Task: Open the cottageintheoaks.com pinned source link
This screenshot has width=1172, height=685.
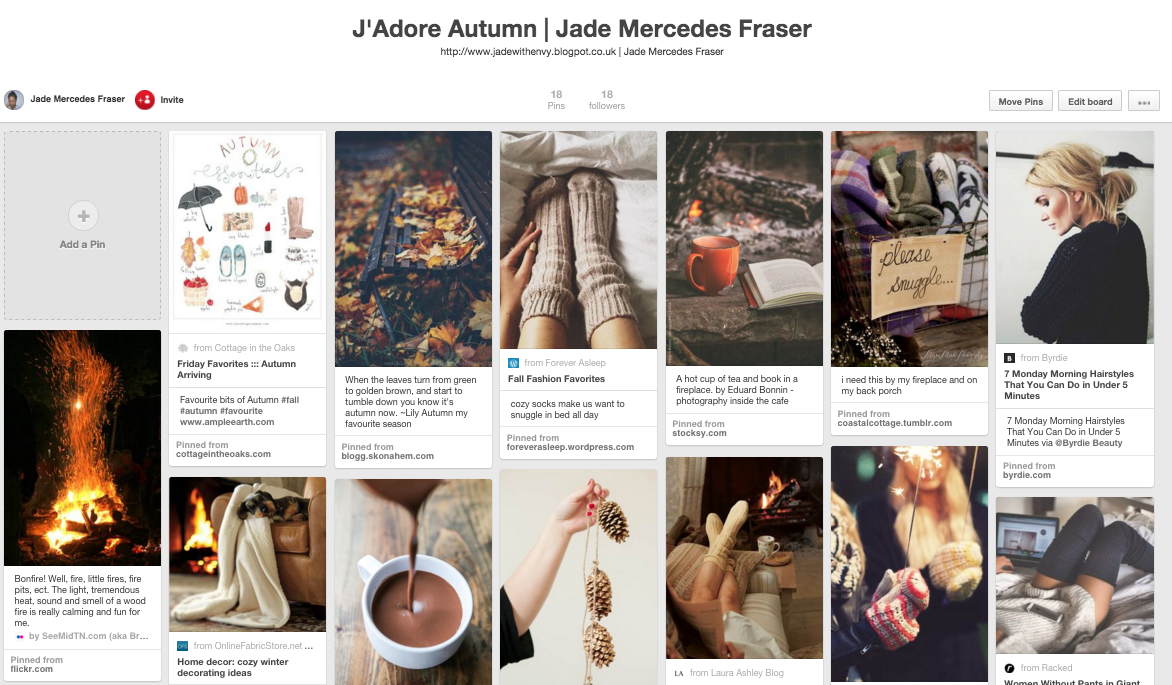Action: [223, 454]
